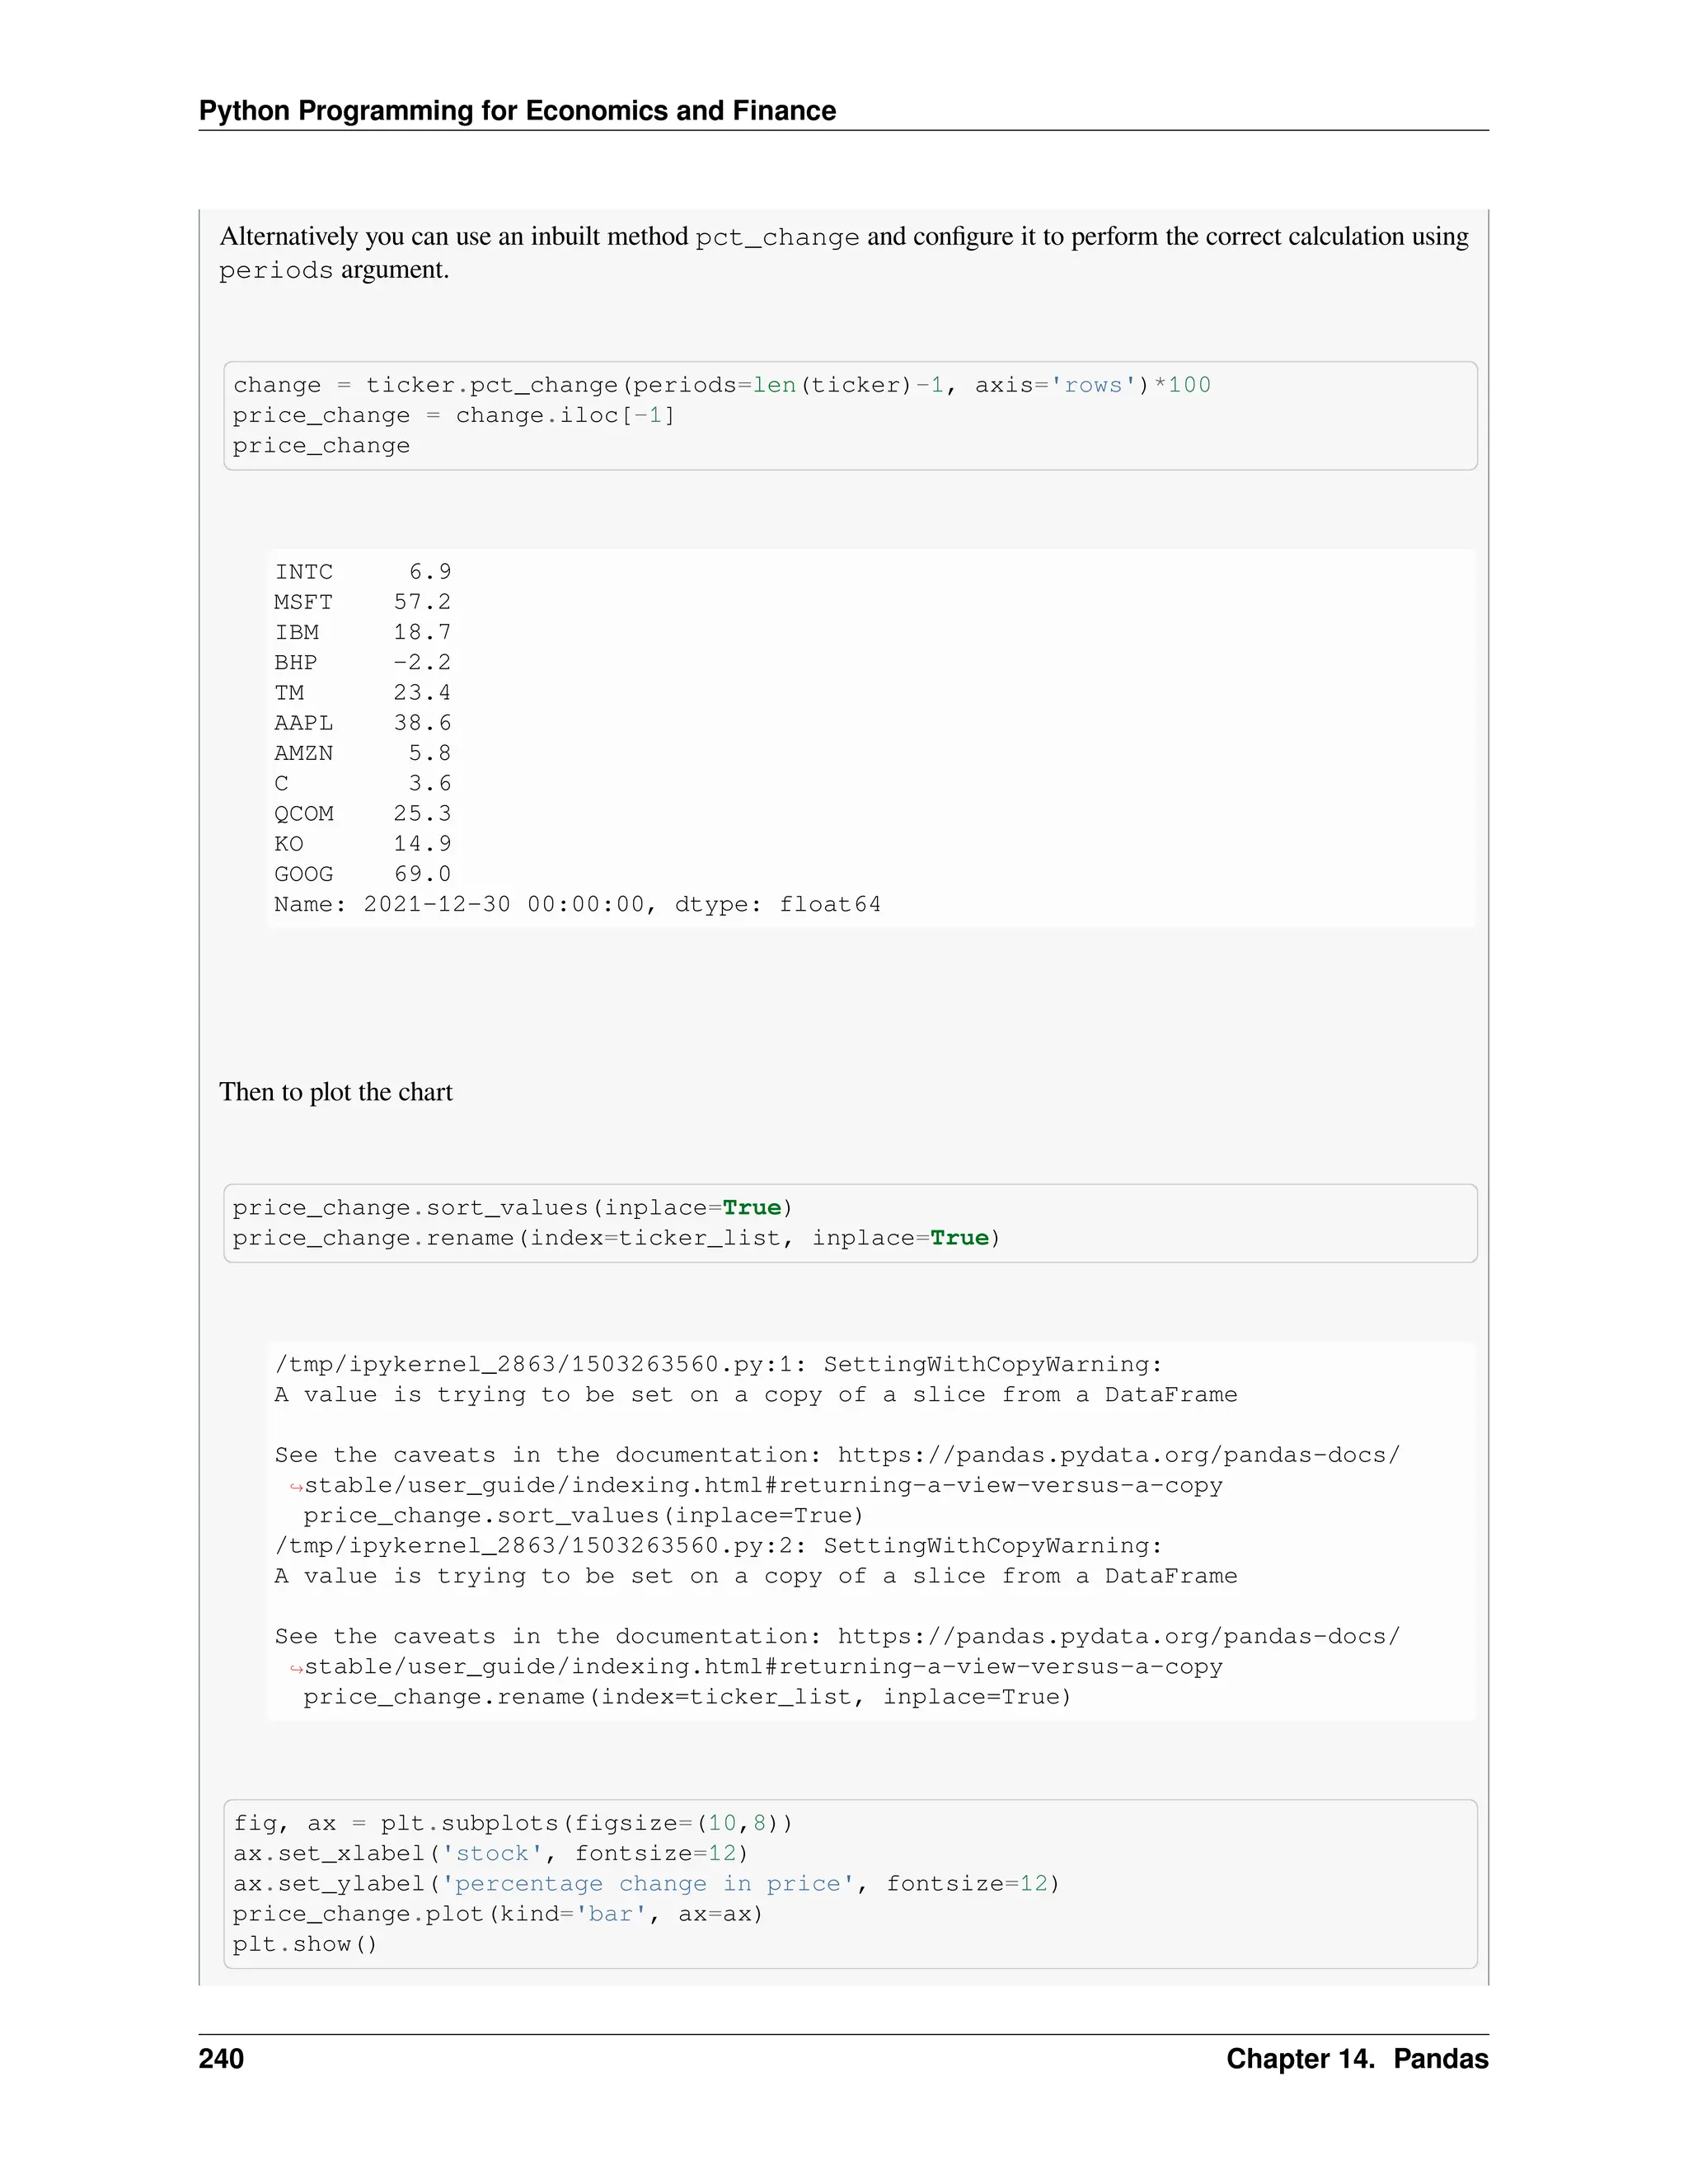Viewport: 1688px width, 2184px height.
Task: Click the 'BHP -2.2' output row
Action: (363, 662)
